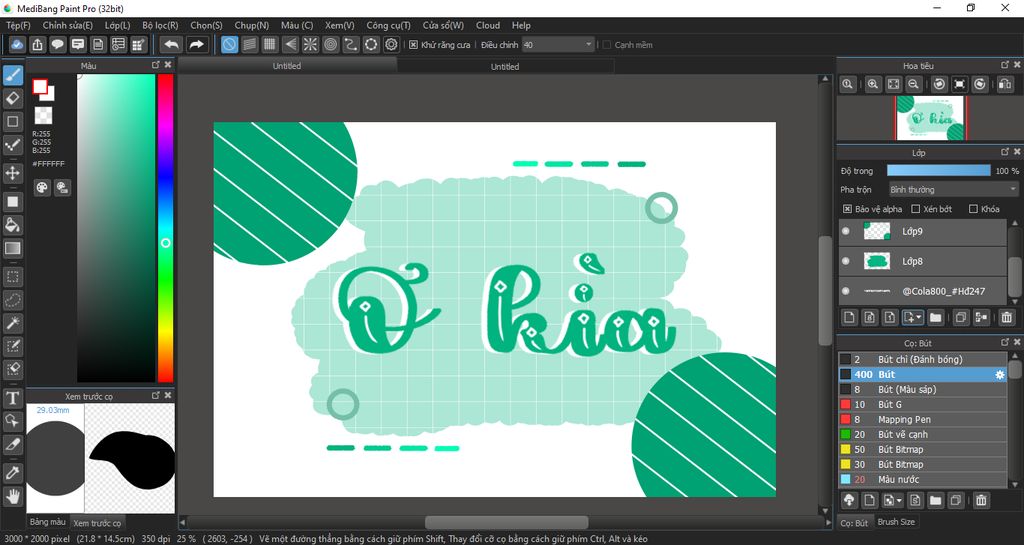
Task: Activate the Hand pan tool
Action: [x=13, y=495]
